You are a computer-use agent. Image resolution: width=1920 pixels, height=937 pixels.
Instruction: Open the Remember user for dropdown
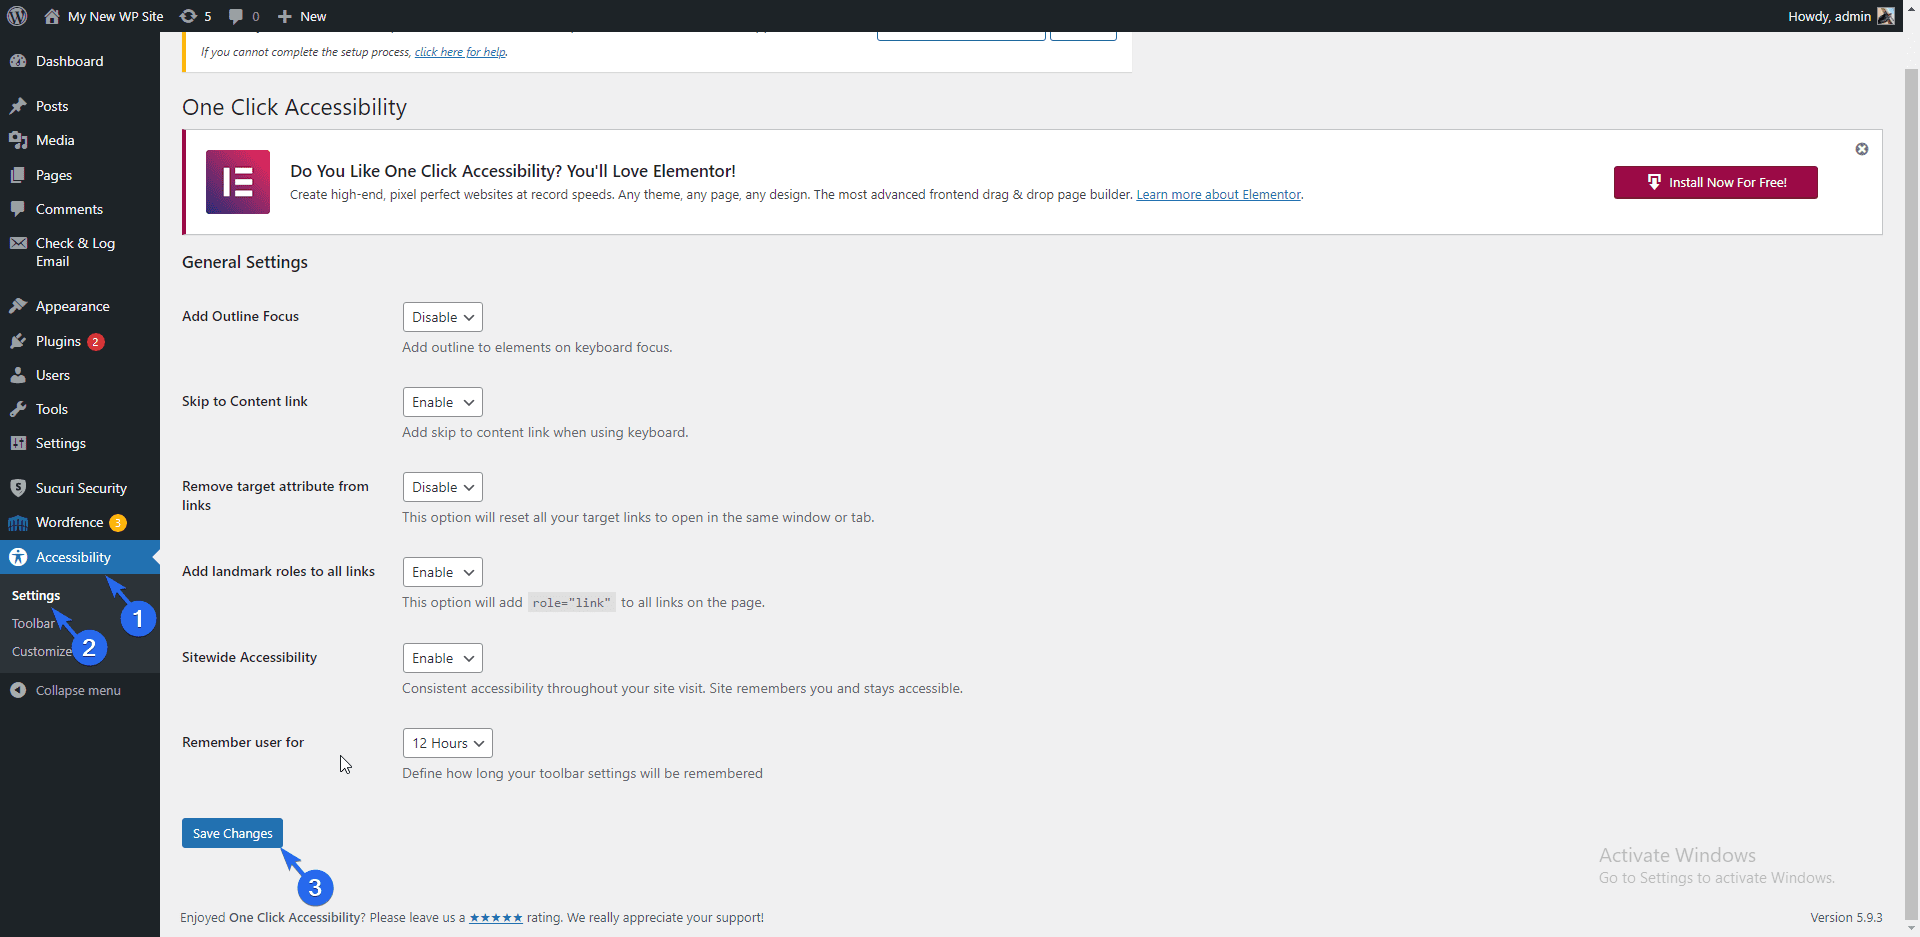point(448,743)
